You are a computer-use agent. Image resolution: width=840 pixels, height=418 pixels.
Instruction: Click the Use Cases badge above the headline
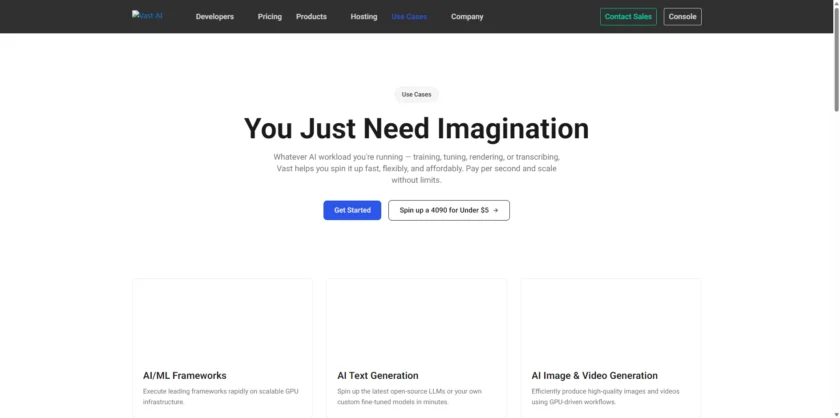pyautogui.click(x=416, y=95)
